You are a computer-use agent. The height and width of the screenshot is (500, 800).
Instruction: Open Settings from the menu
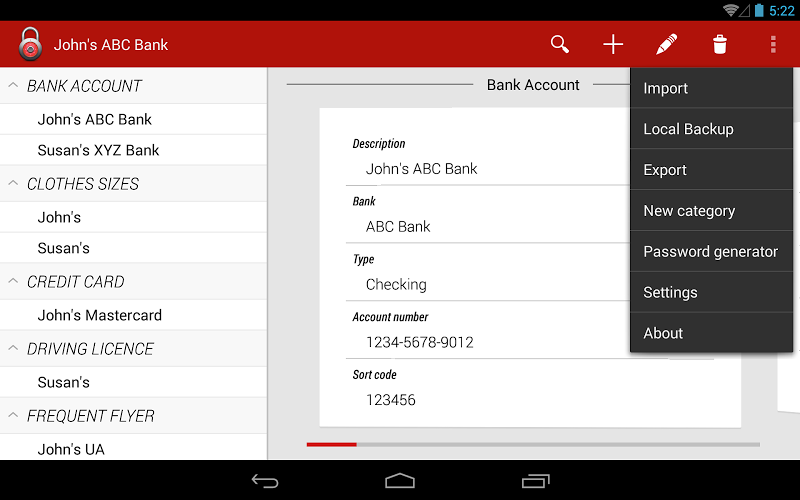(x=711, y=292)
